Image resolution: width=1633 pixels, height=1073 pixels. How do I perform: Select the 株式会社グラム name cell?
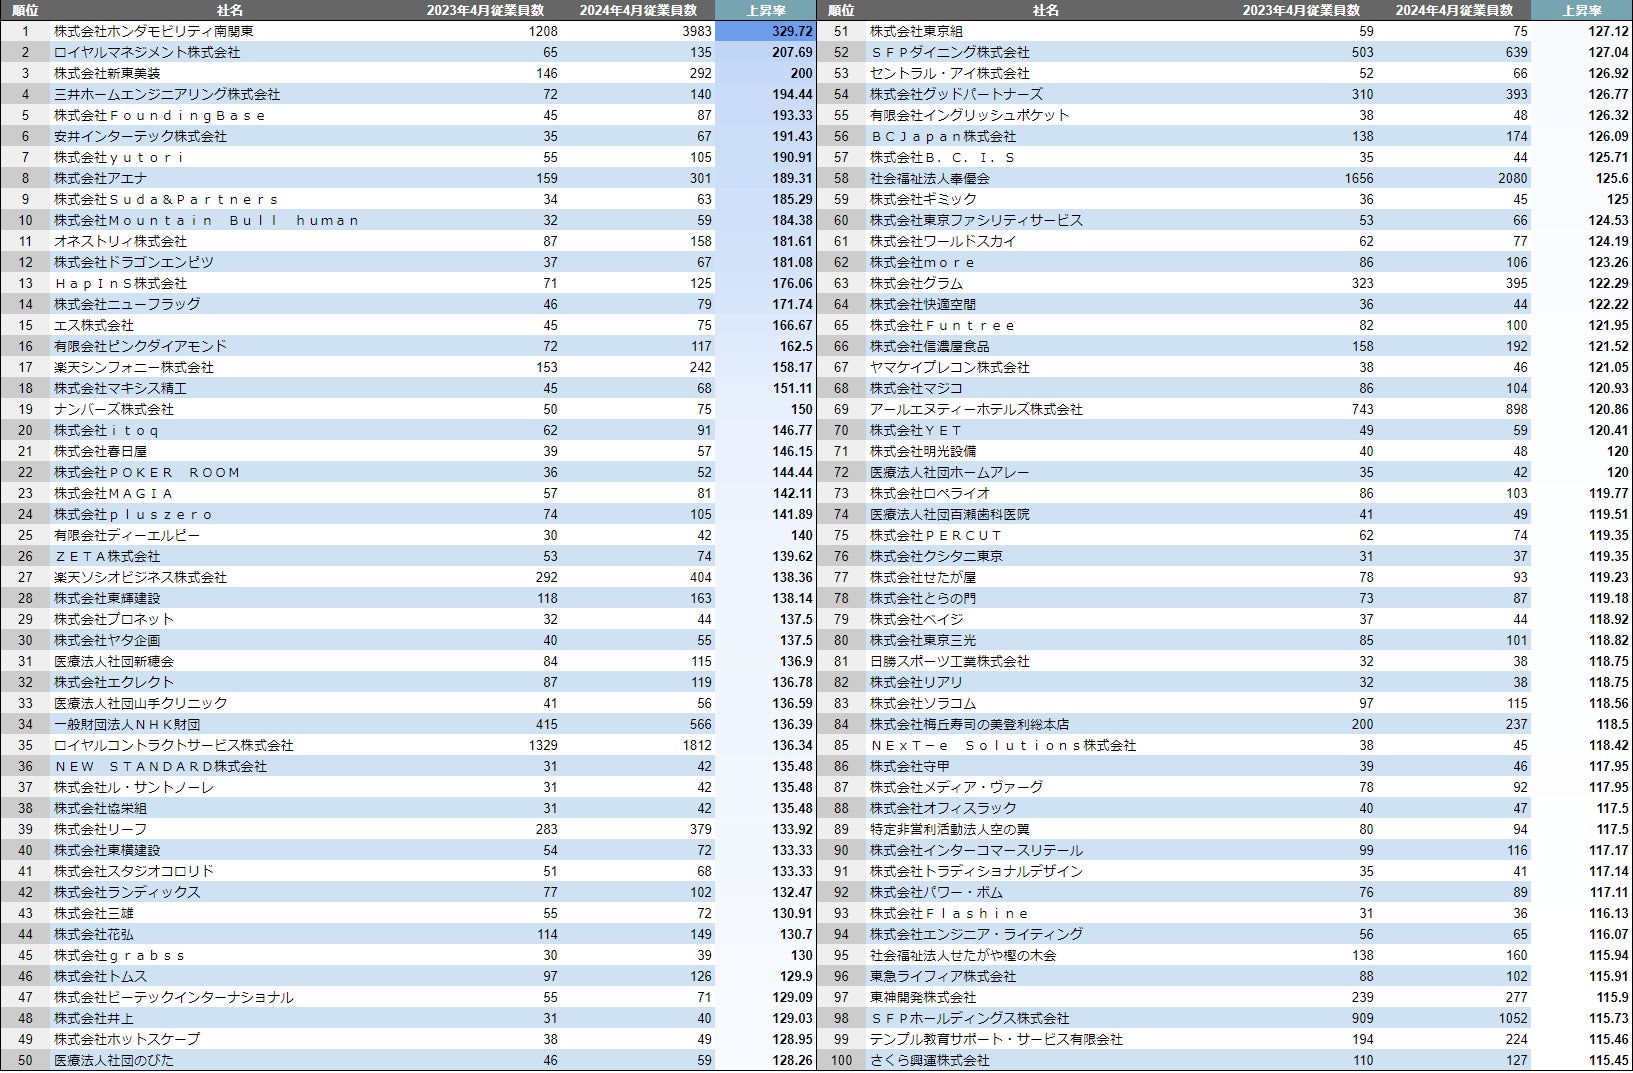tap(916, 283)
